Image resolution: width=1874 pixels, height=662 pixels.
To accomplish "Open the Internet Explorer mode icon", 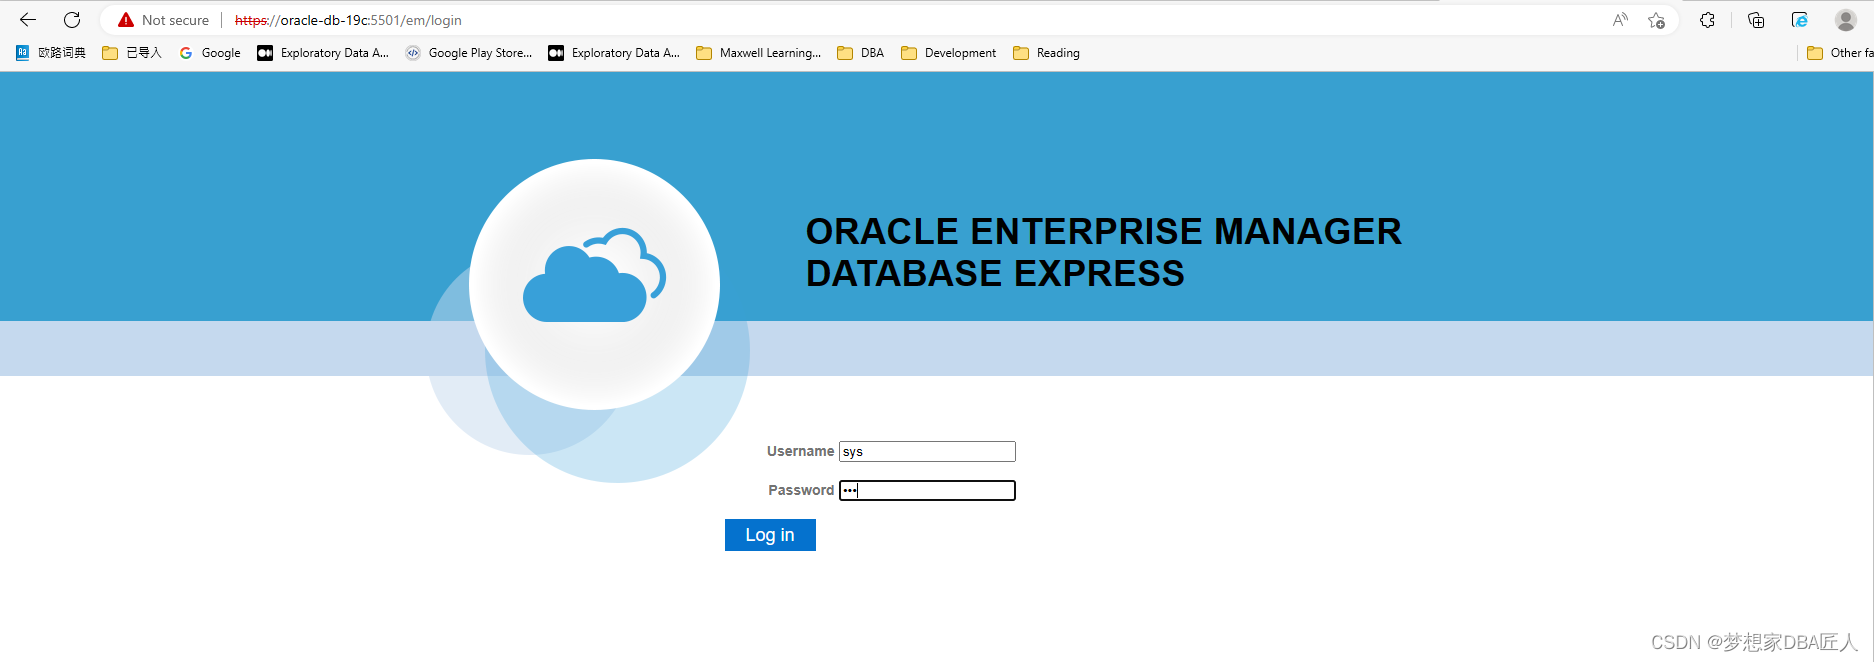I will click(x=1800, y=20).
